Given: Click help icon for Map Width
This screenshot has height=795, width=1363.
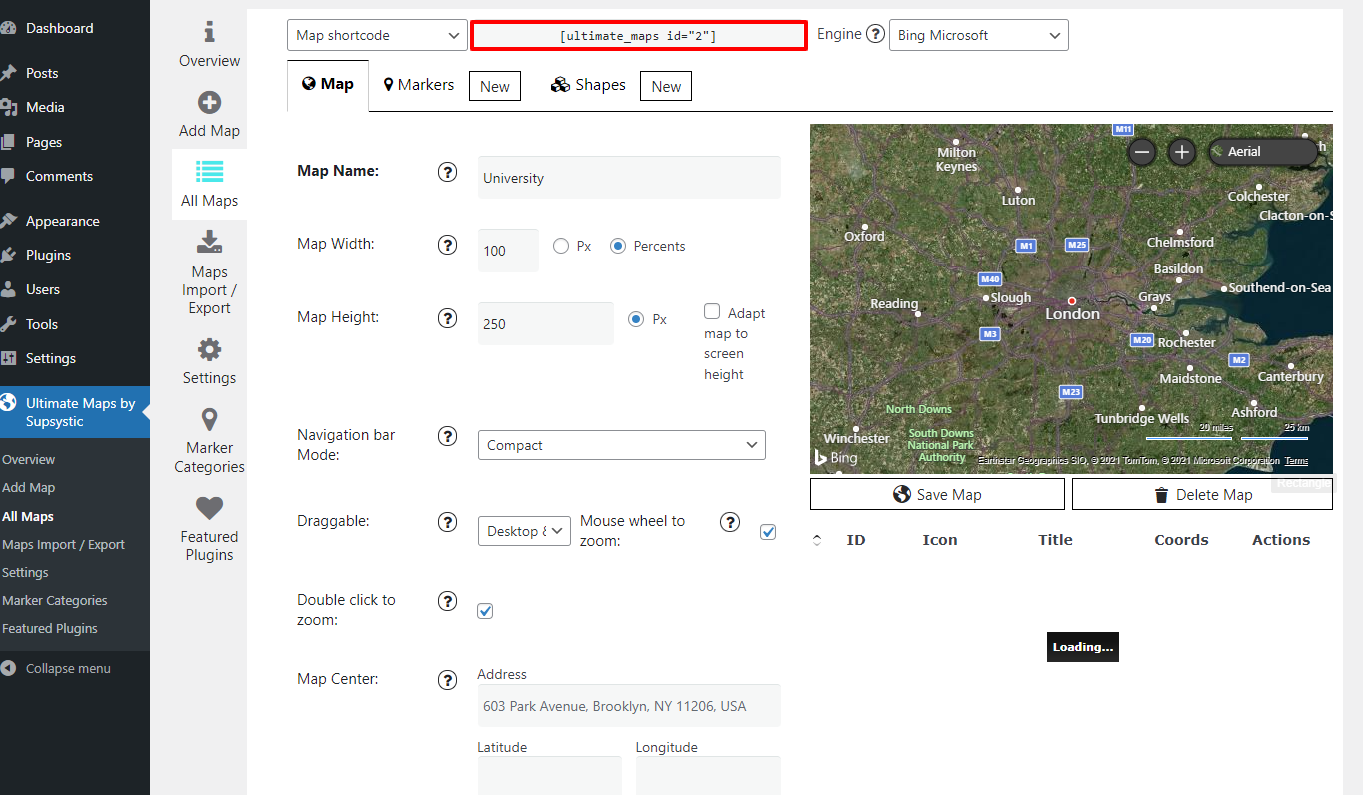Looking at the screenshot, I should click(448, 245).
